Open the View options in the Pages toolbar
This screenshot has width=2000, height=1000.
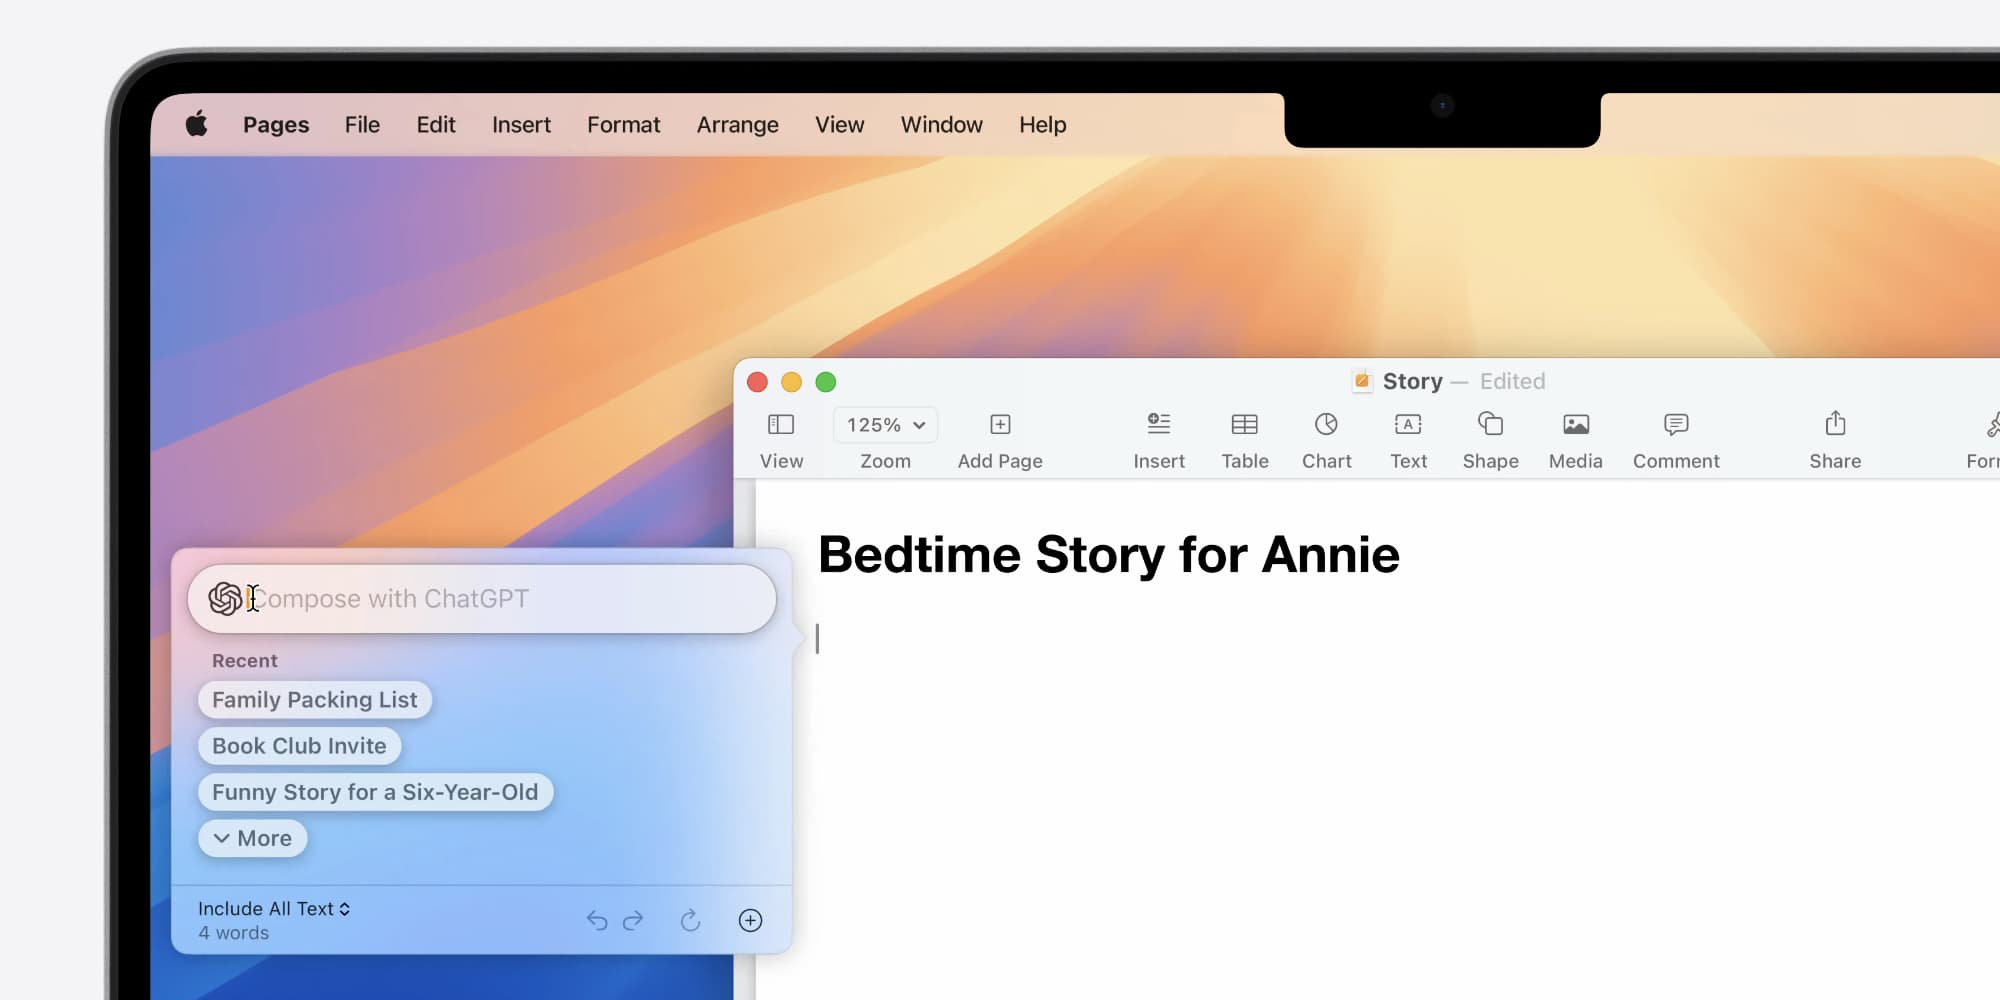(x=781, y=438)
